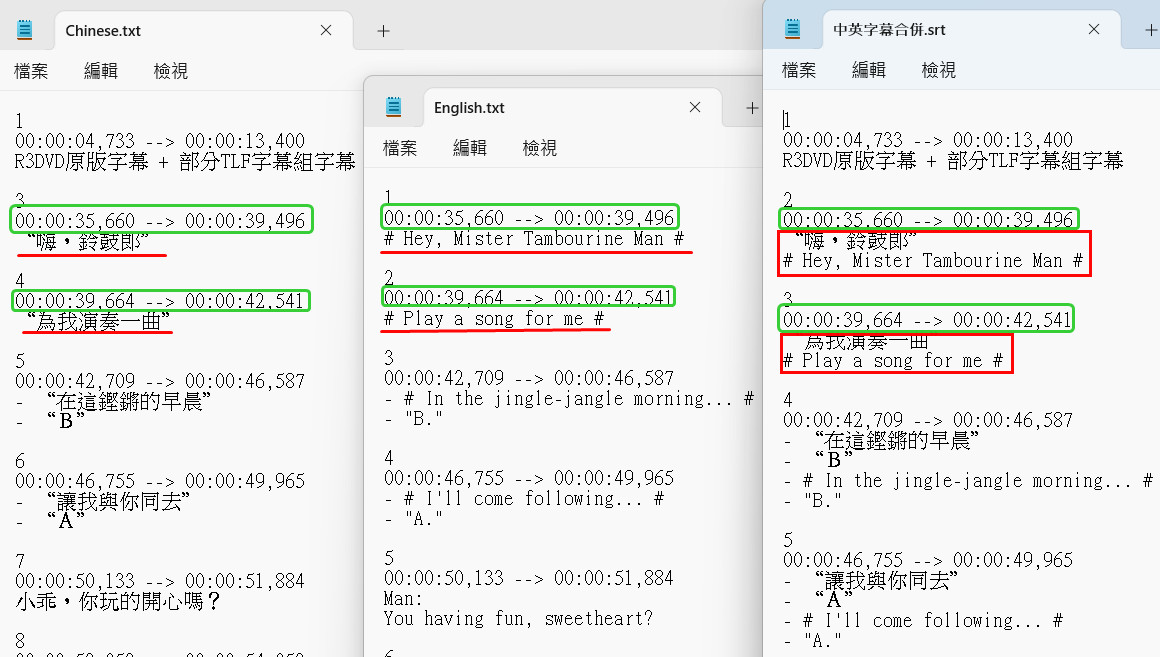Open the 檢視 menu in the 中英字幕合併.srt window

coord(938,70)
